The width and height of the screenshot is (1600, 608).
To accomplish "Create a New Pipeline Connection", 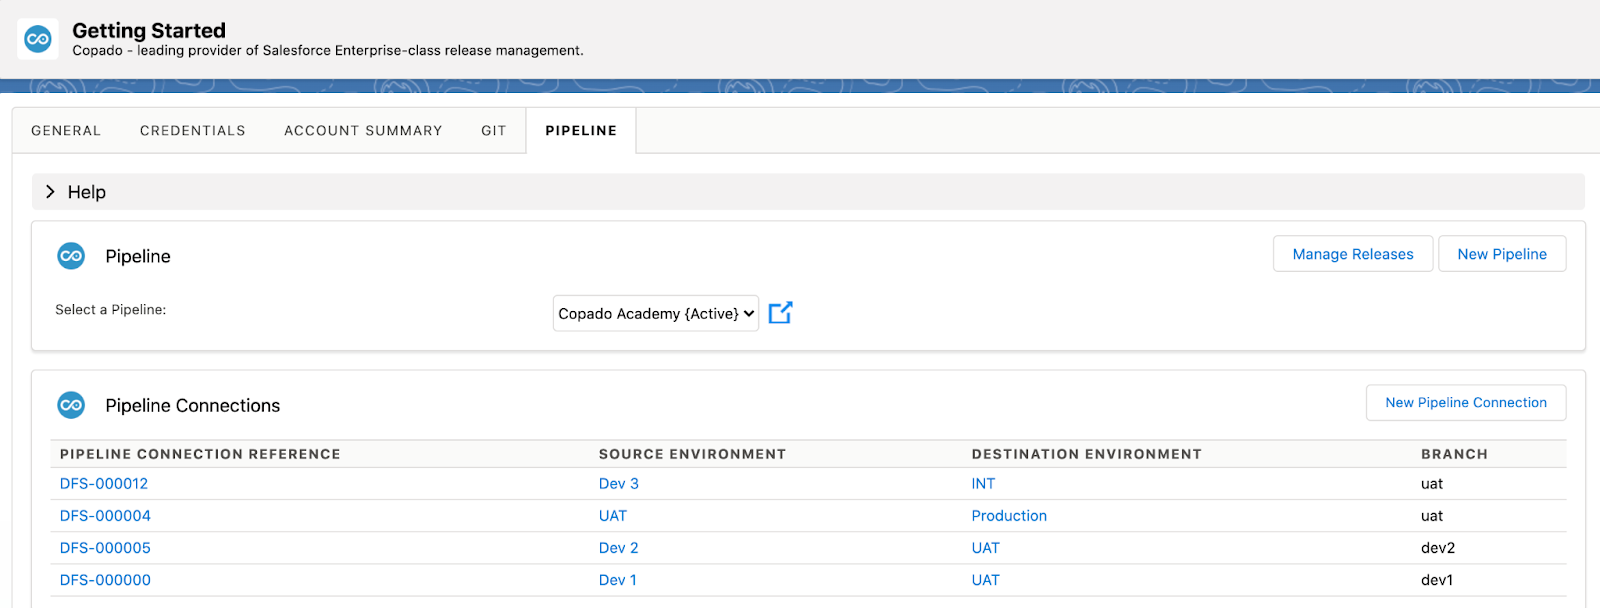I will [1466, 402].
